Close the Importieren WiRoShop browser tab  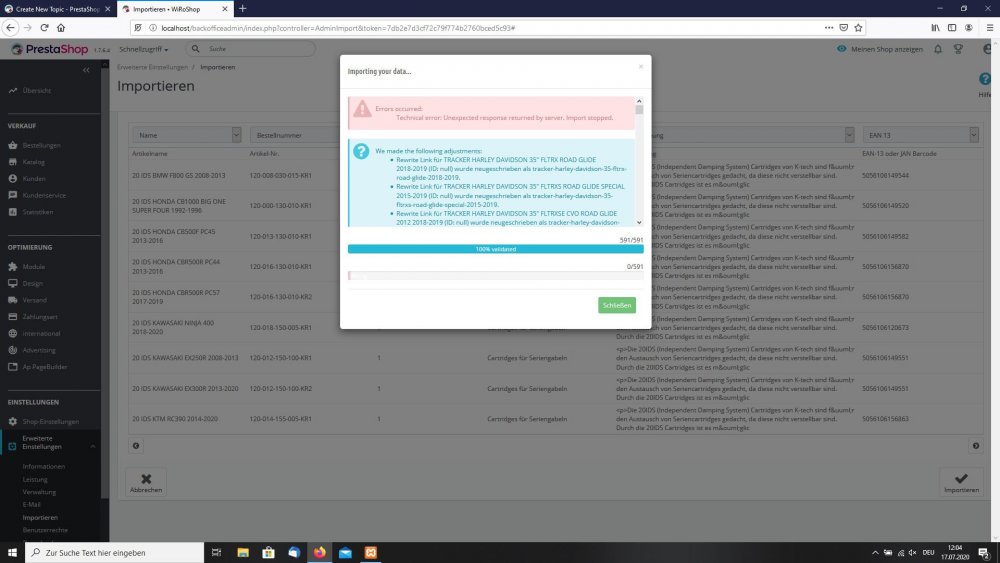coord(224,9)
